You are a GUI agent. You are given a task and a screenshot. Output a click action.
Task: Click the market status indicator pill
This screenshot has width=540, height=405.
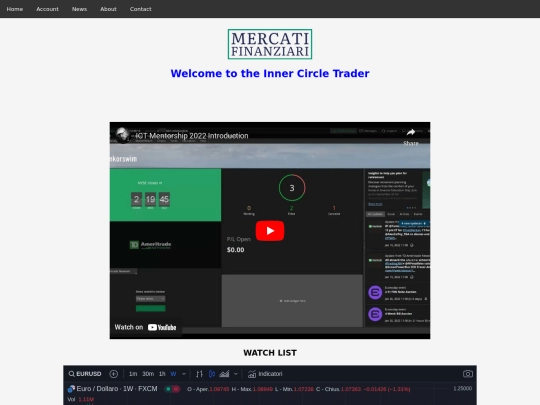(172, 389)
